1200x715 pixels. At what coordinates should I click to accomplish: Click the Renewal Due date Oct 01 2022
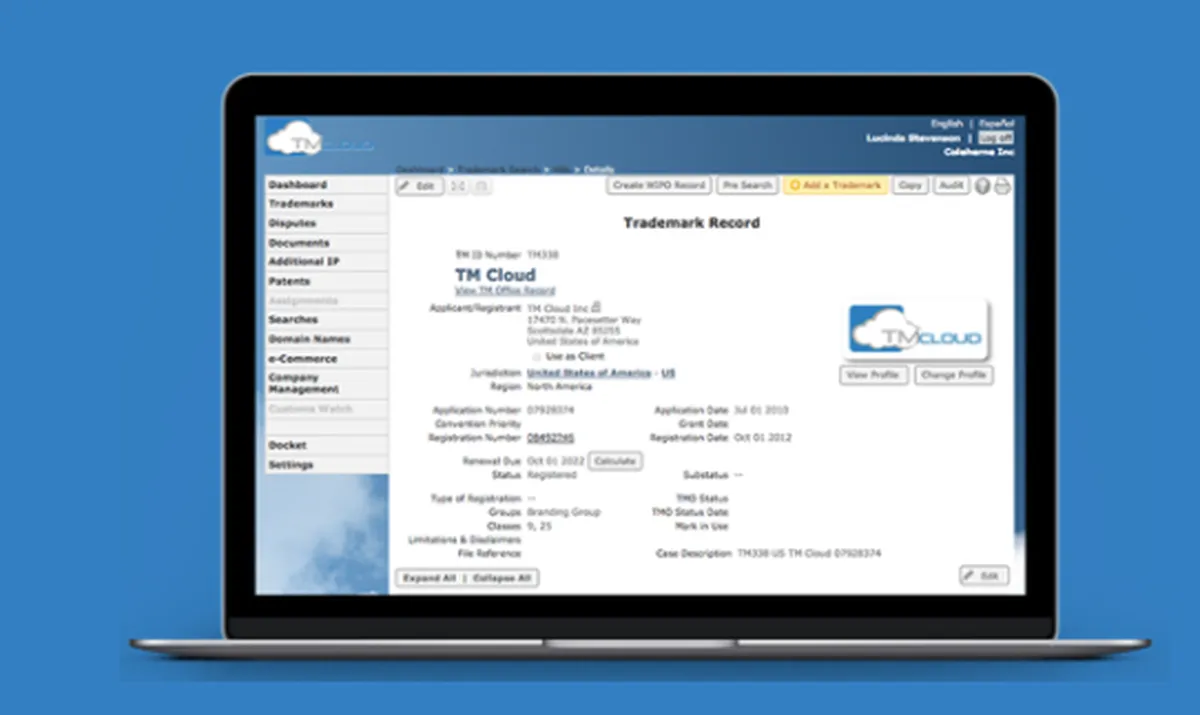pos(554,461)
